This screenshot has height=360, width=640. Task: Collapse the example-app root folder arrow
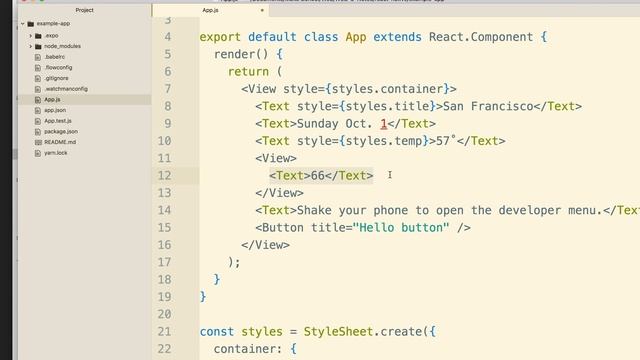tap(22, 24)
